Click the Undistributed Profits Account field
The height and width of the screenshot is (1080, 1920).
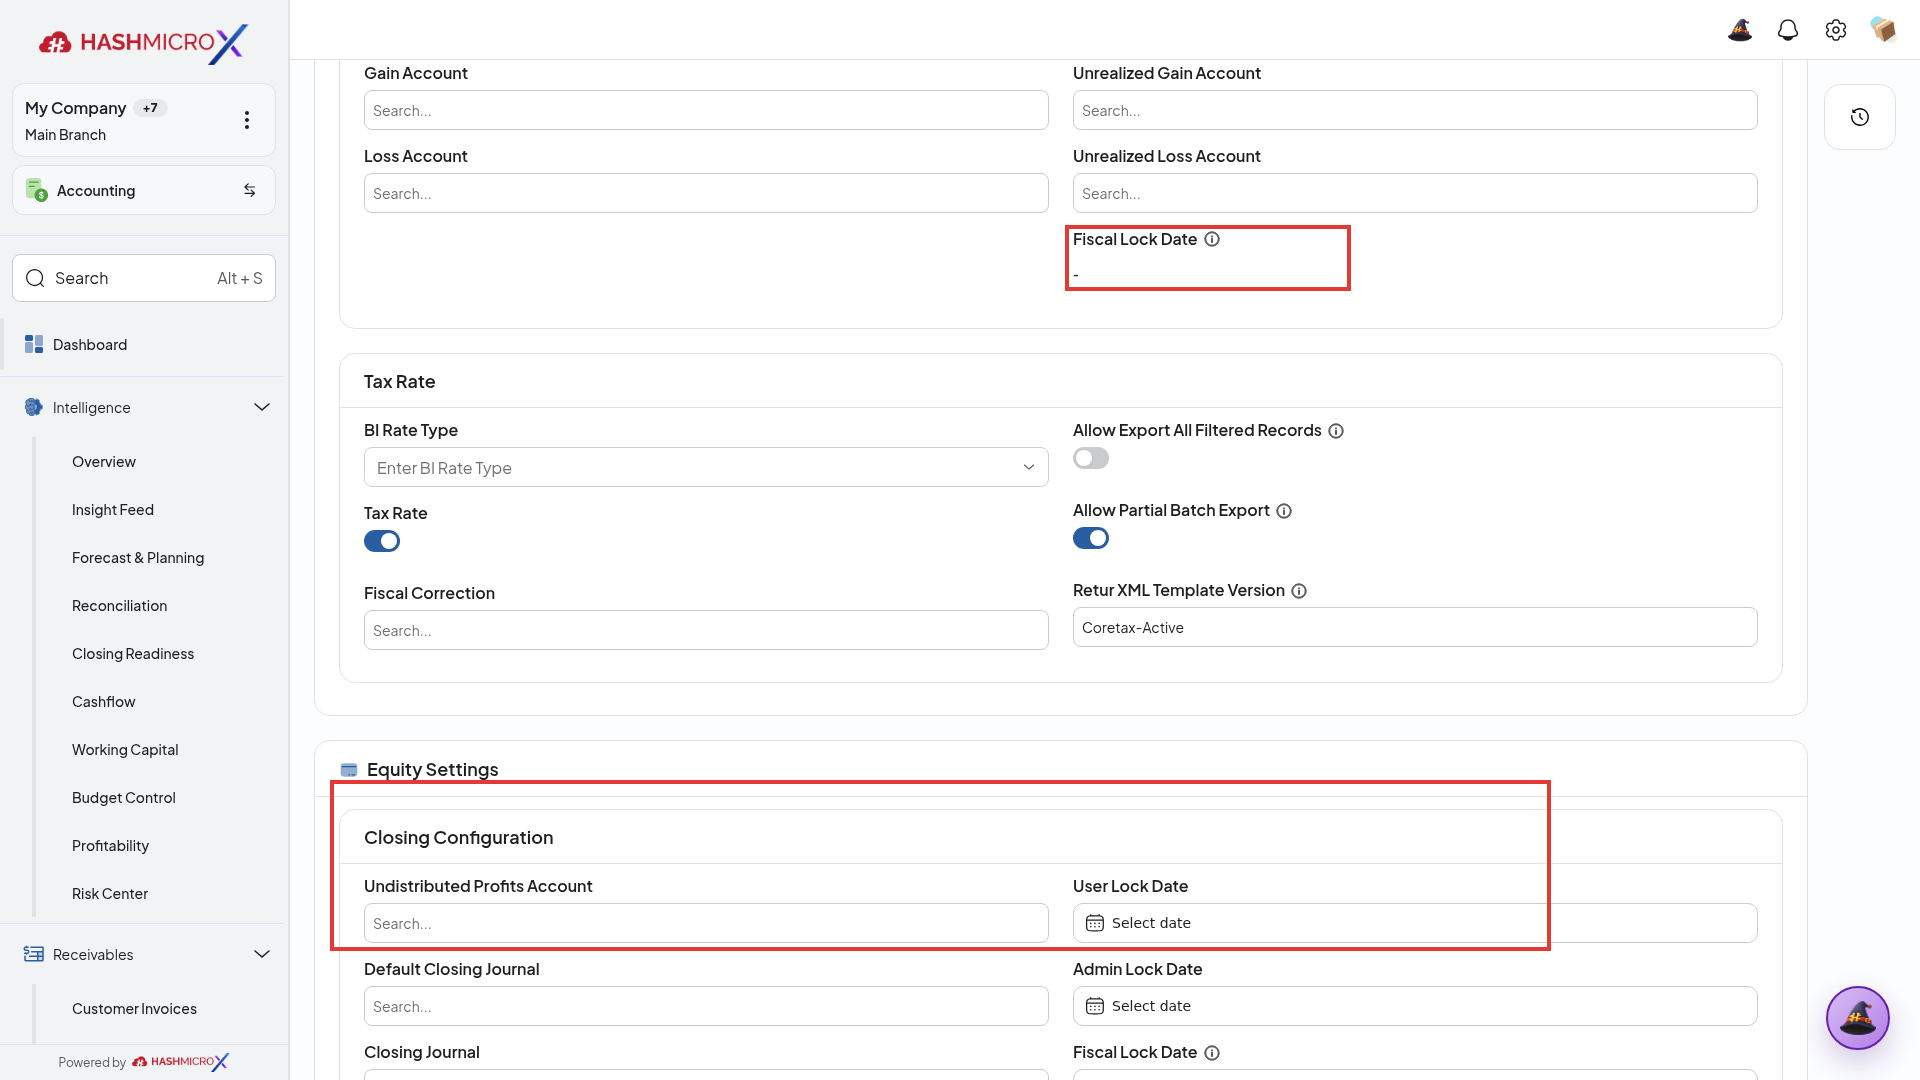click(706, 923)
